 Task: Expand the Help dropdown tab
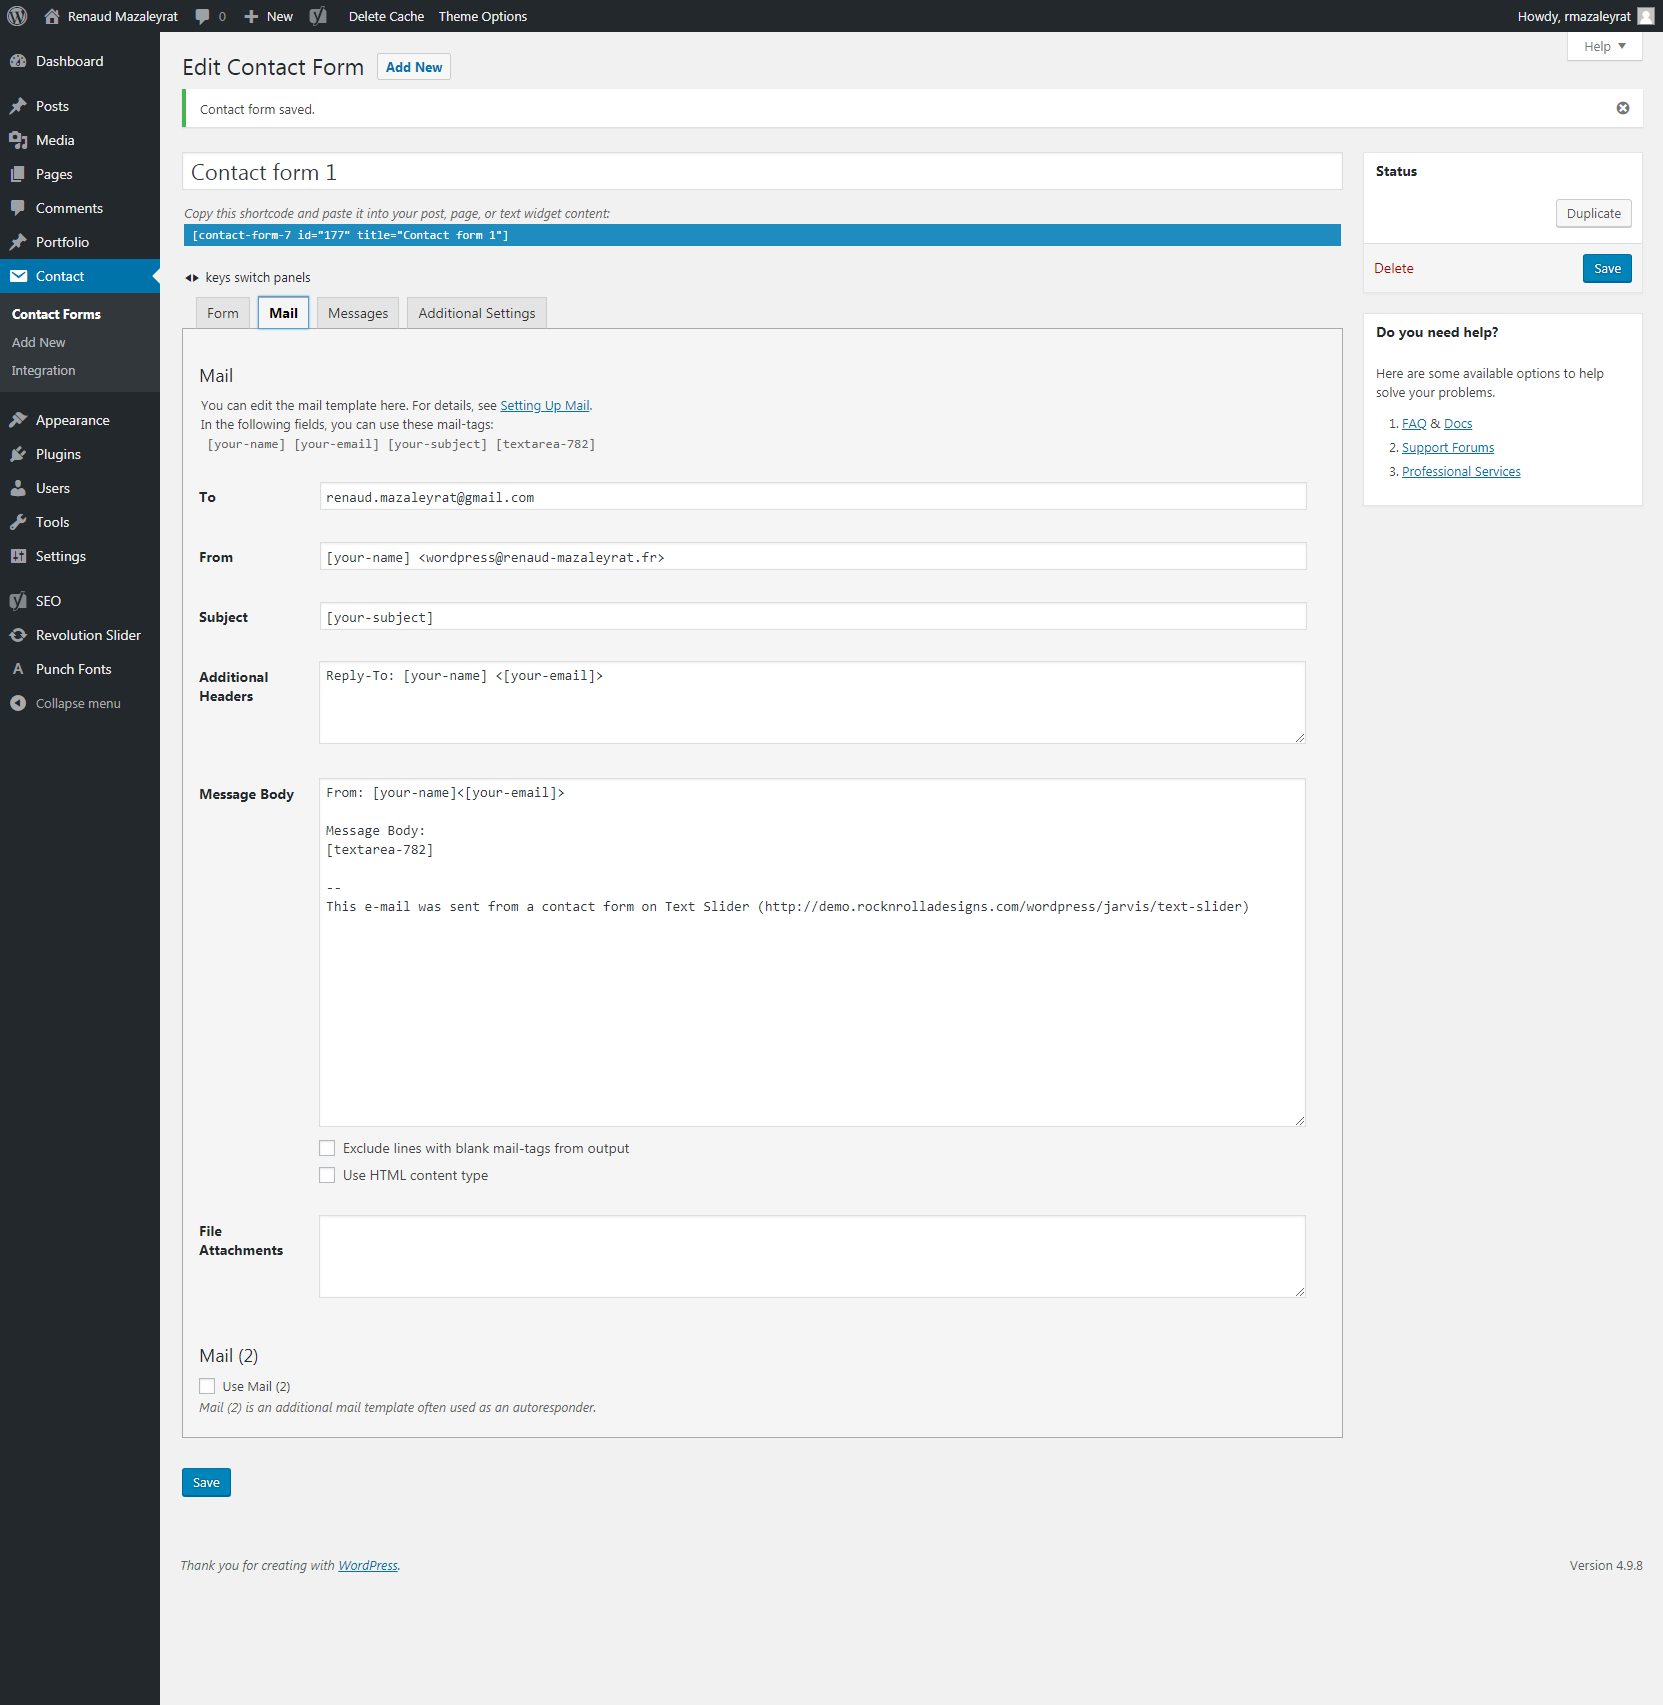point(1604,46)
